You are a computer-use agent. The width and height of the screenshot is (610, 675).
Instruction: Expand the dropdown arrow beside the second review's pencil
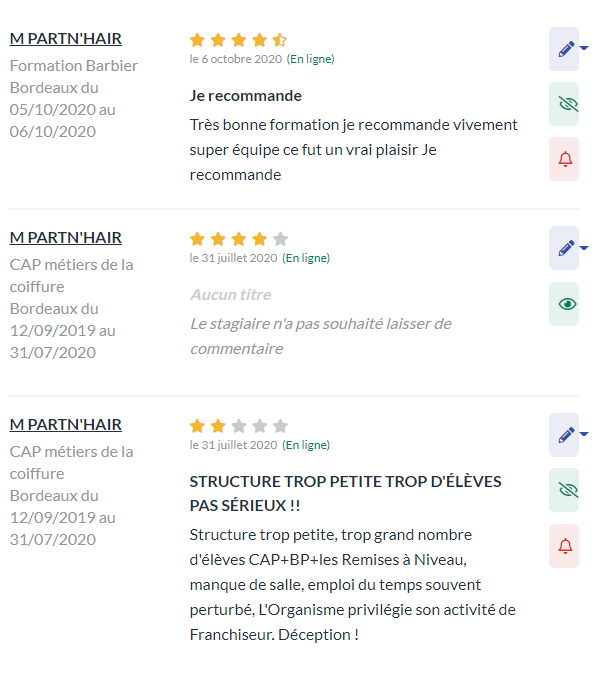click(x=584, y=248)
